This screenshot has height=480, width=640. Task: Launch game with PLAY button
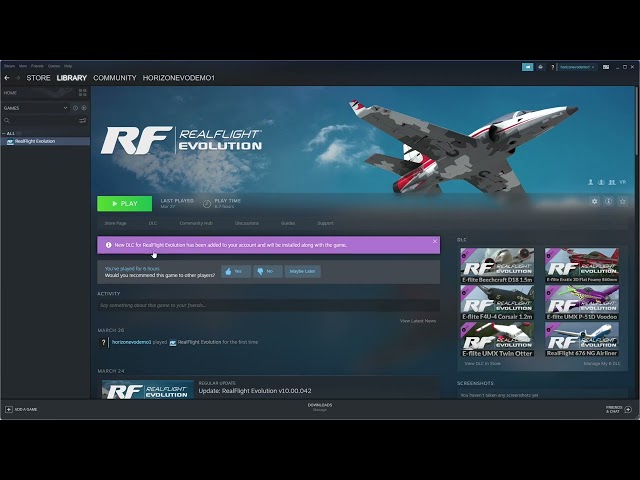124,203
